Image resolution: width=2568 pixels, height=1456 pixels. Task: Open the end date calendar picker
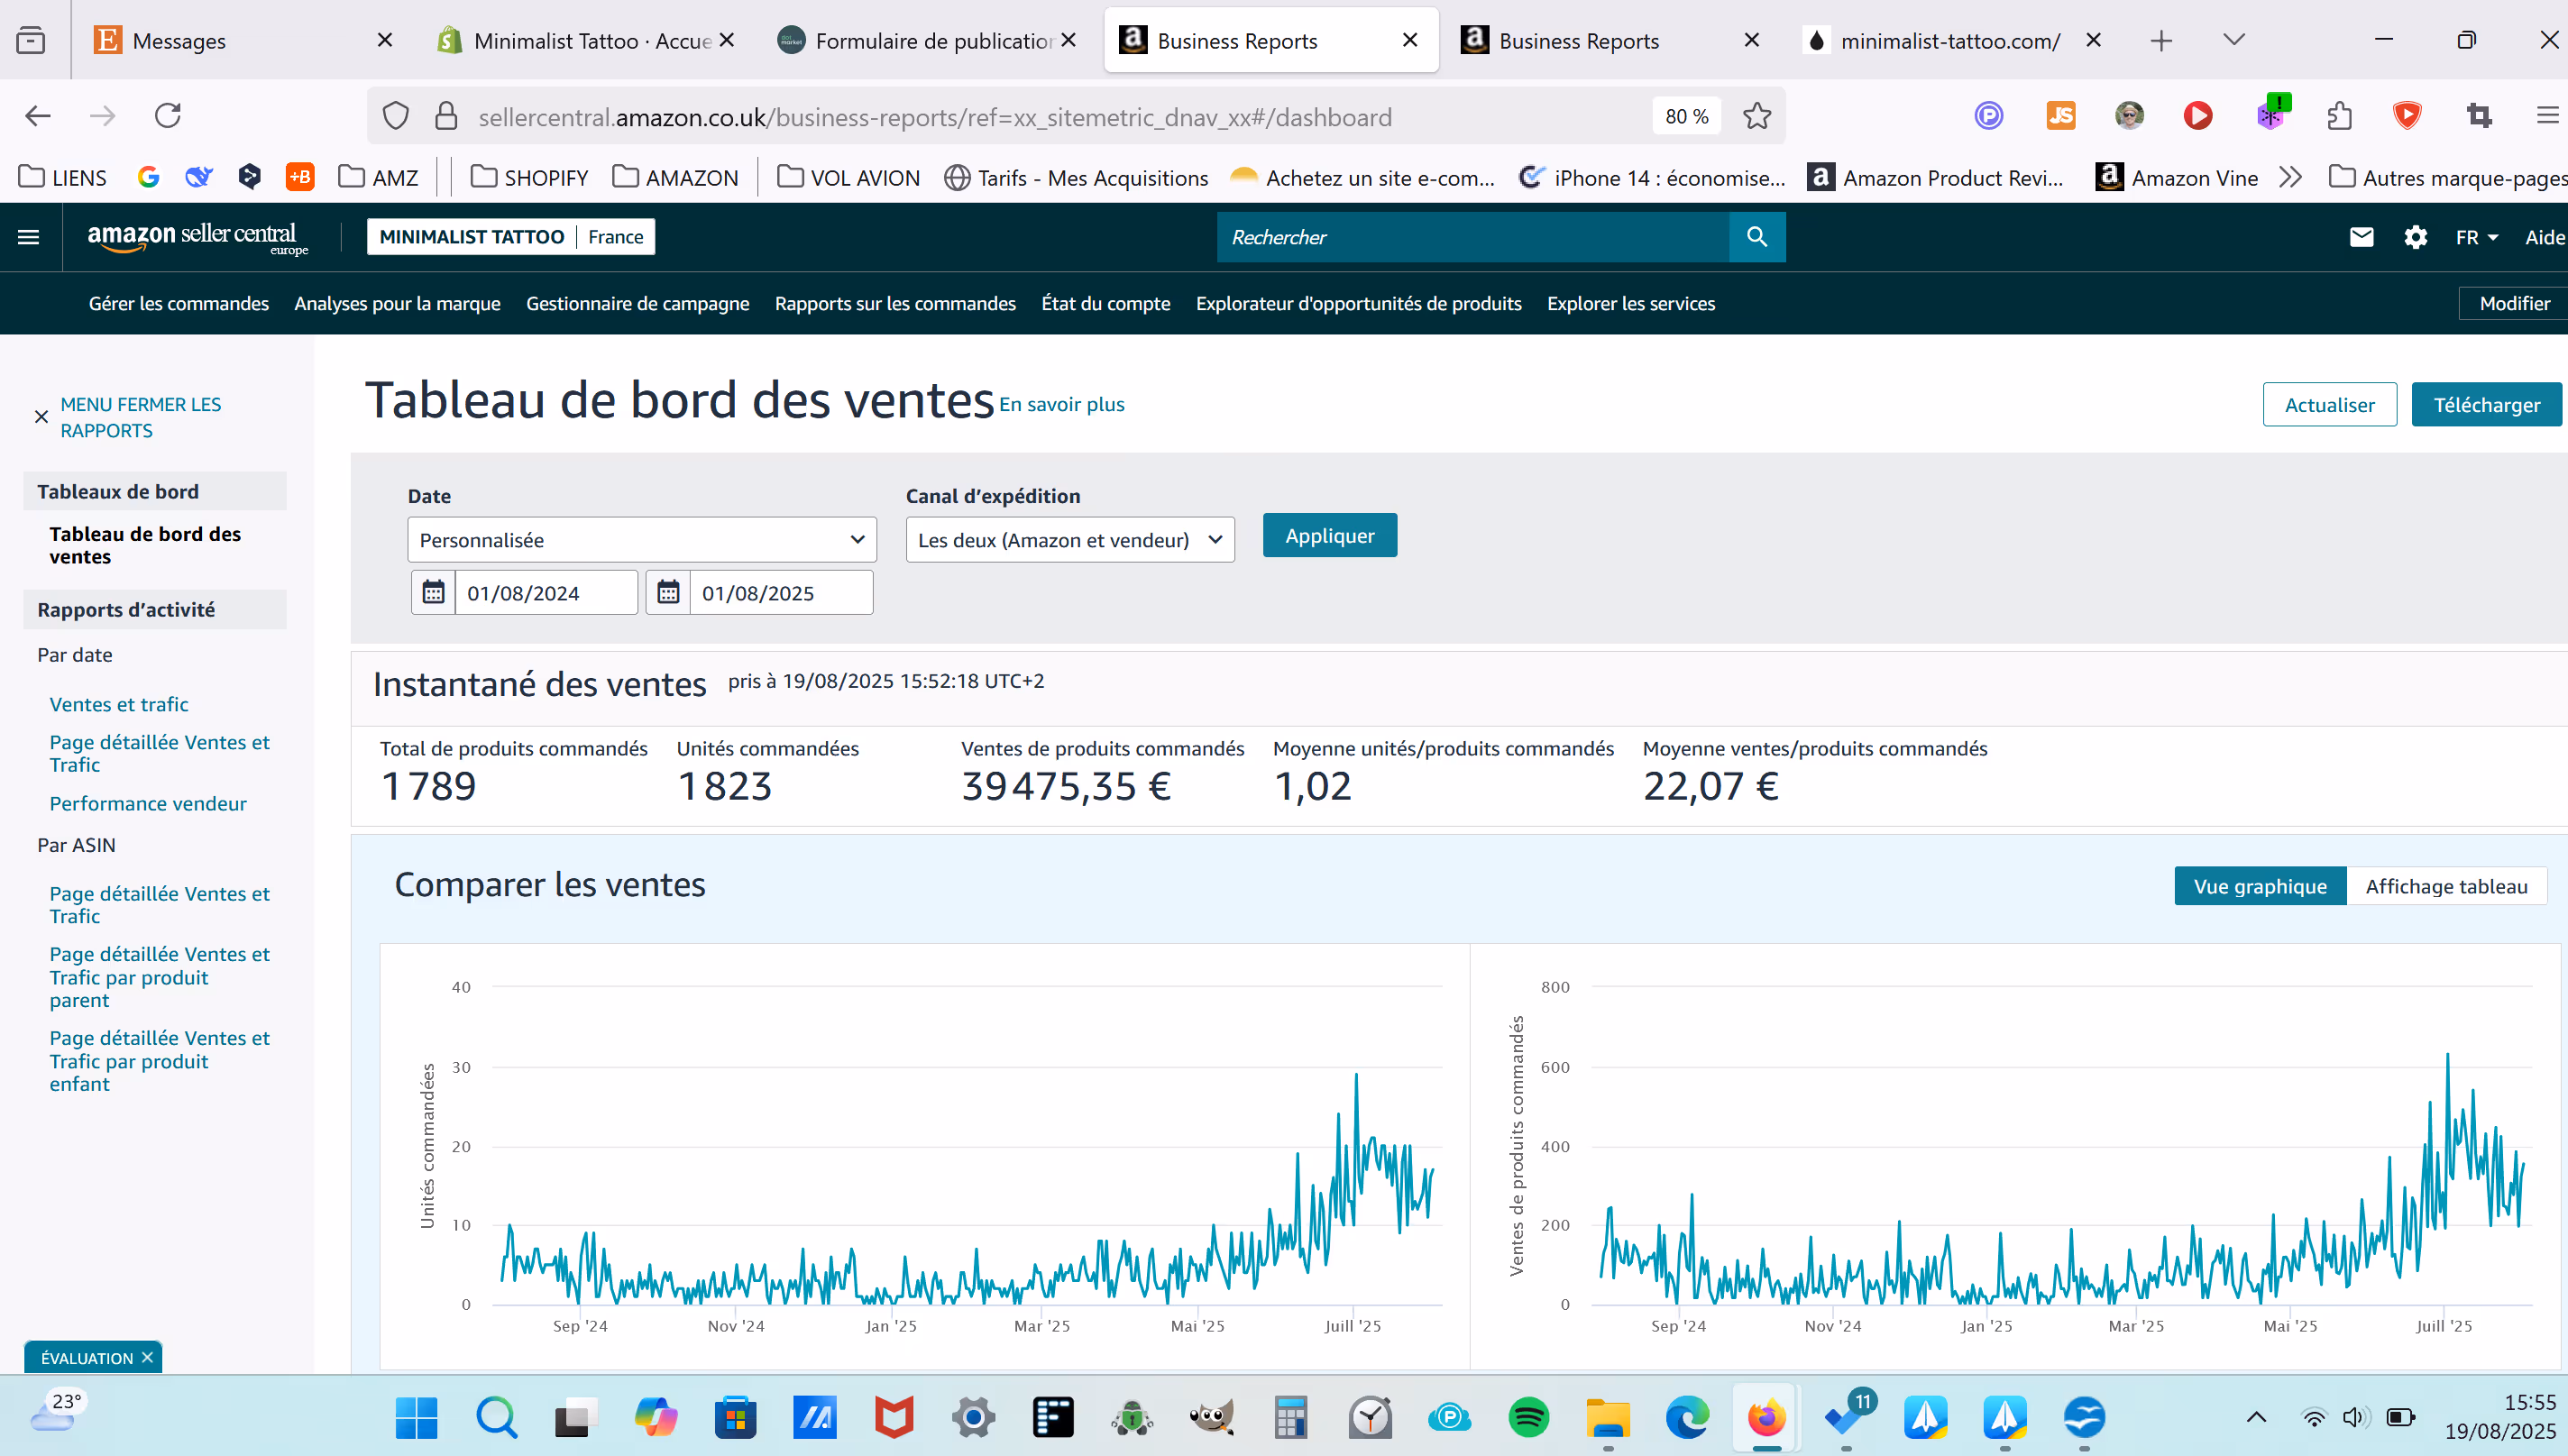point(668,593)
